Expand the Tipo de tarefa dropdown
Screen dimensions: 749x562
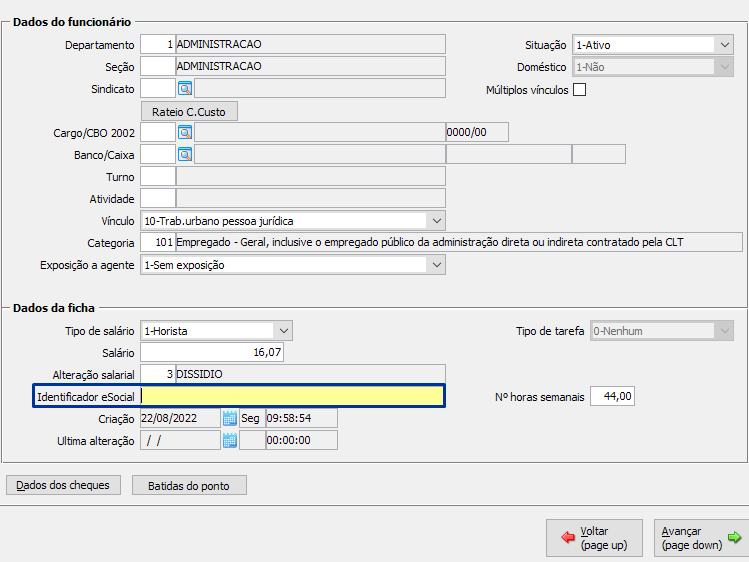click(x=725, y=331)
